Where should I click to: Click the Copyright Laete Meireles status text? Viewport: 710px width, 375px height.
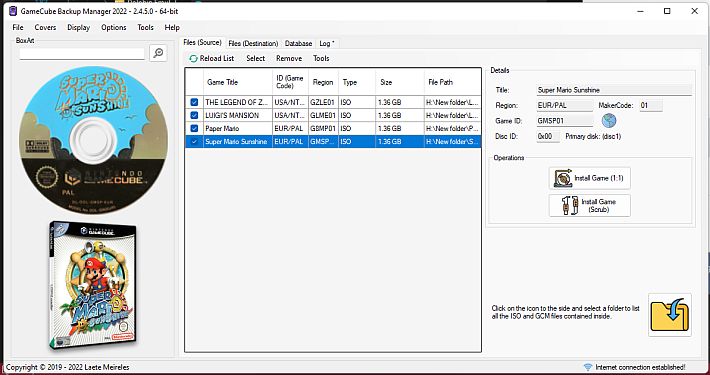click(68, 367)
